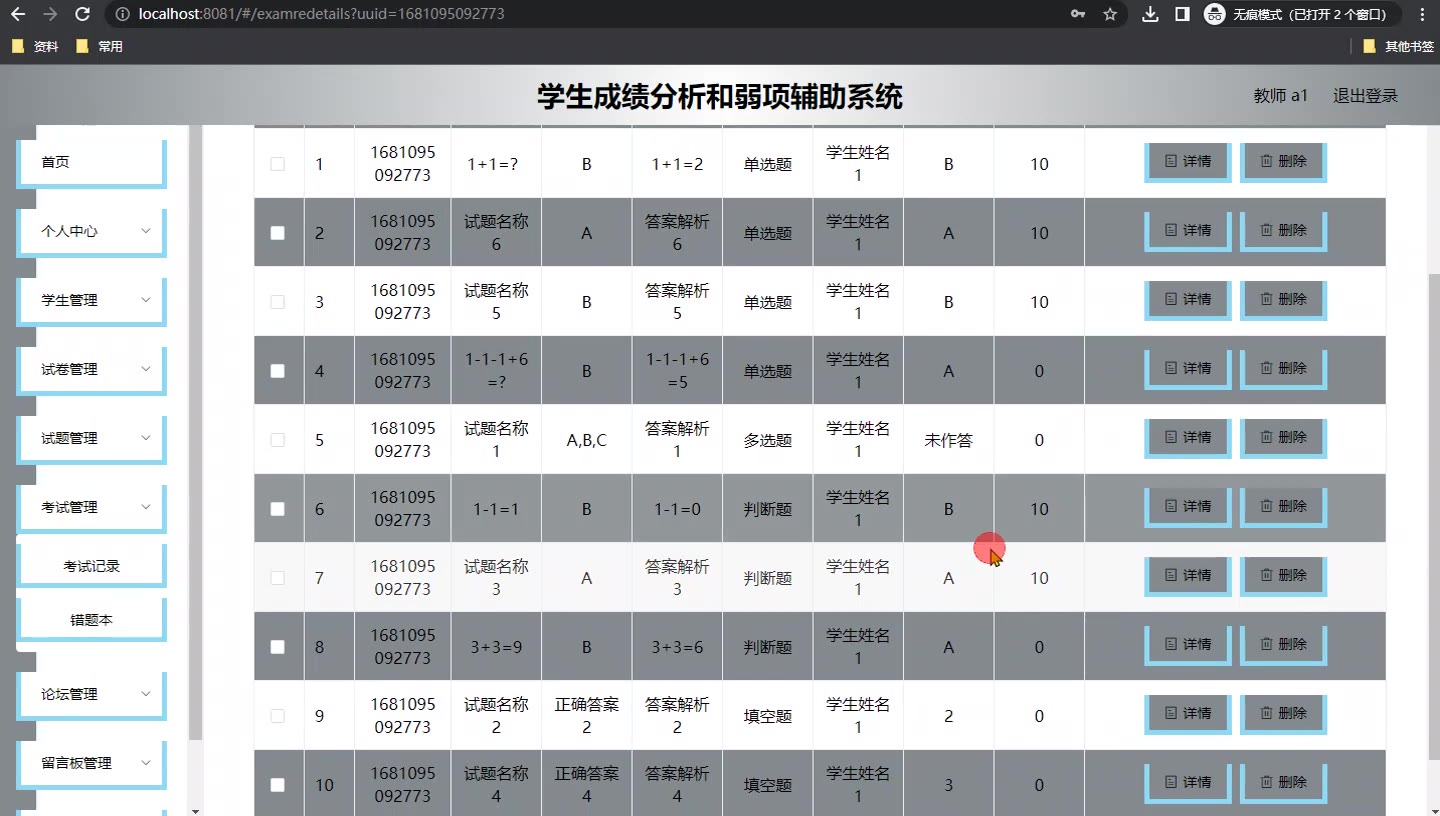Click 退出登录 to log out

coord(1365,96)
